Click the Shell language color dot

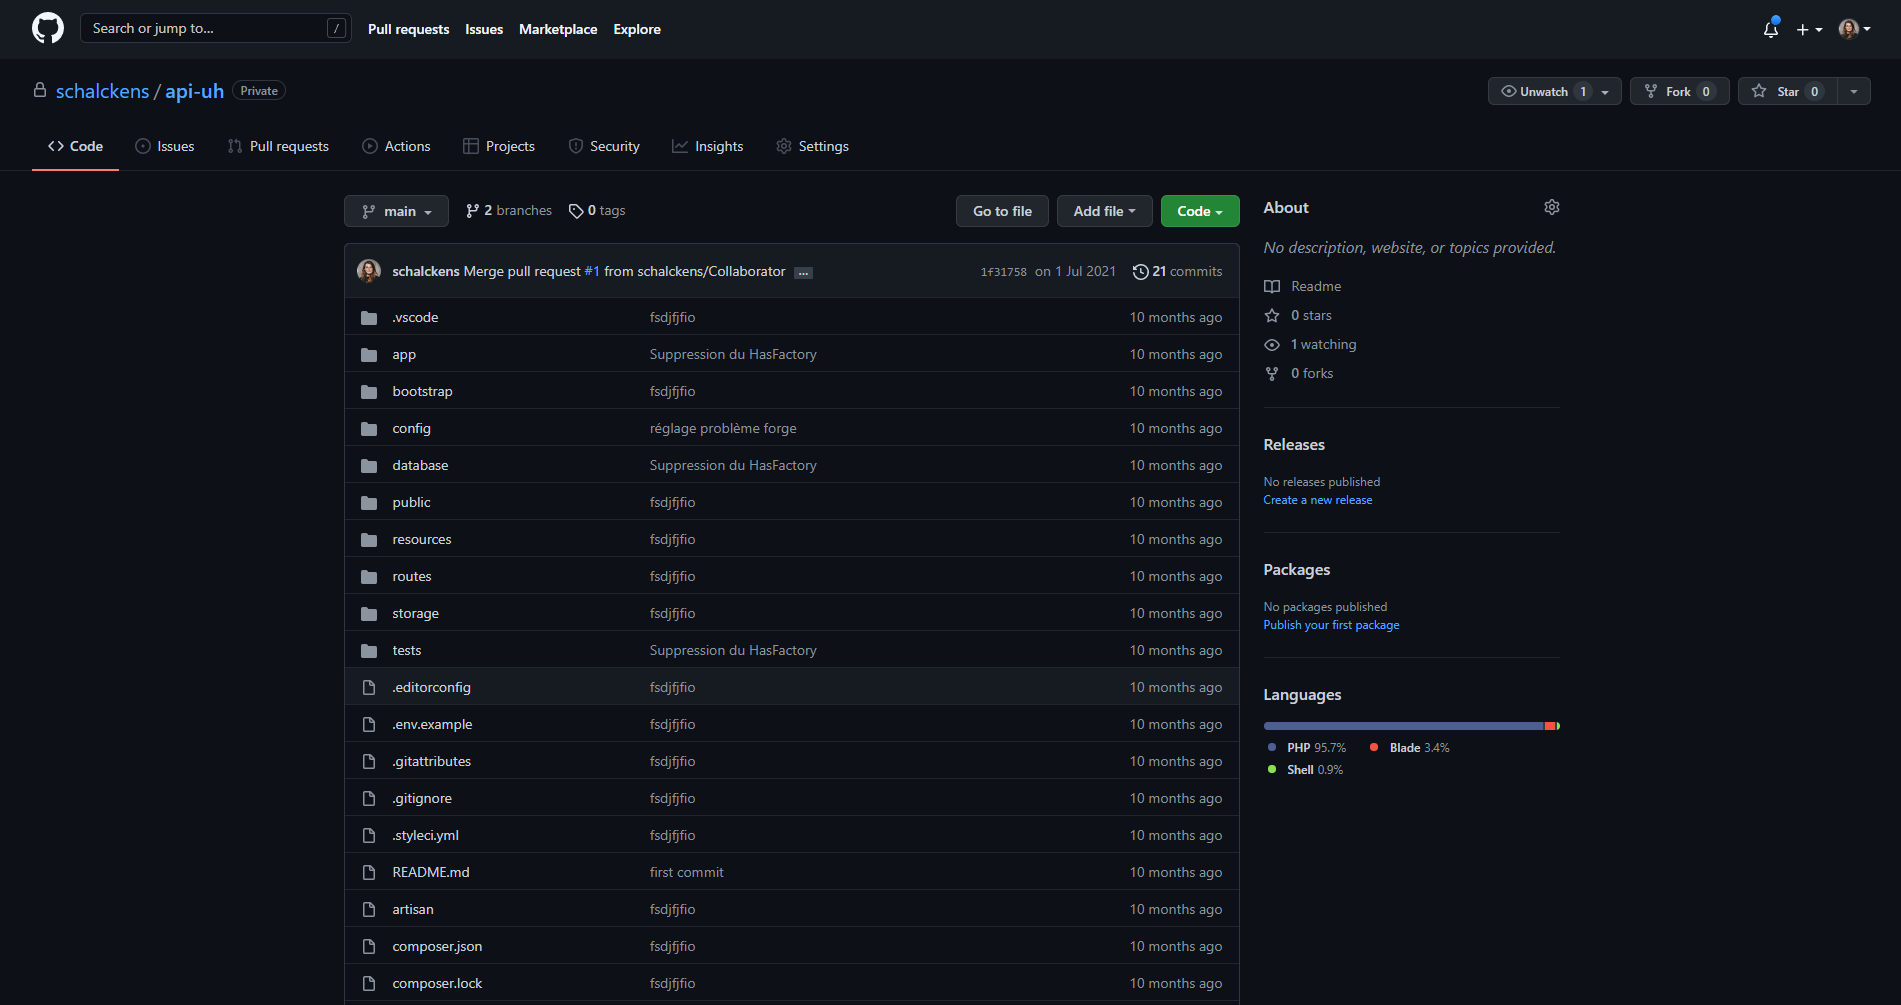click(1272, 769)
